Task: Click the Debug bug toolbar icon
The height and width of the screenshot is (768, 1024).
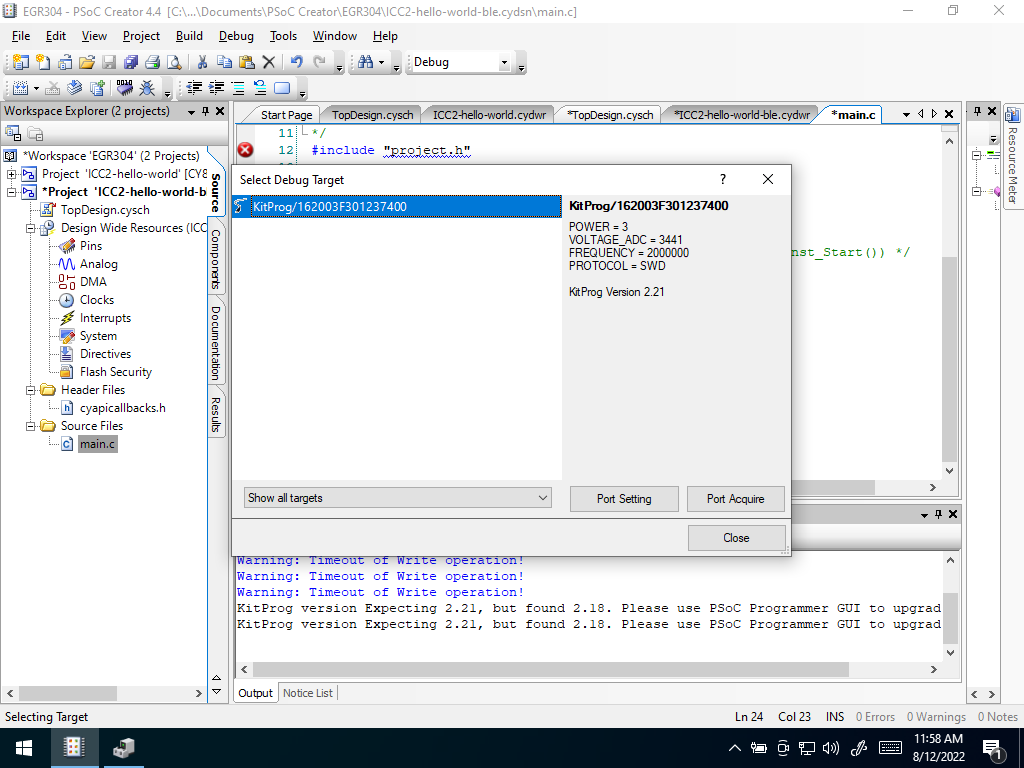Action: (x=148, y=88)
